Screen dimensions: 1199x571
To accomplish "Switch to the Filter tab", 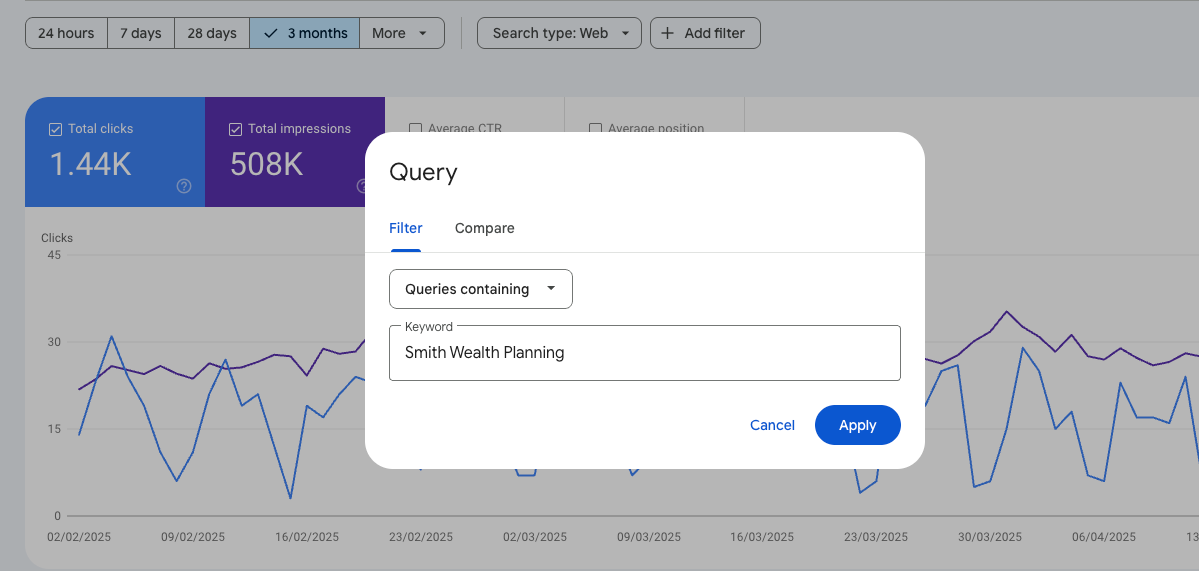I will (406, 228).
